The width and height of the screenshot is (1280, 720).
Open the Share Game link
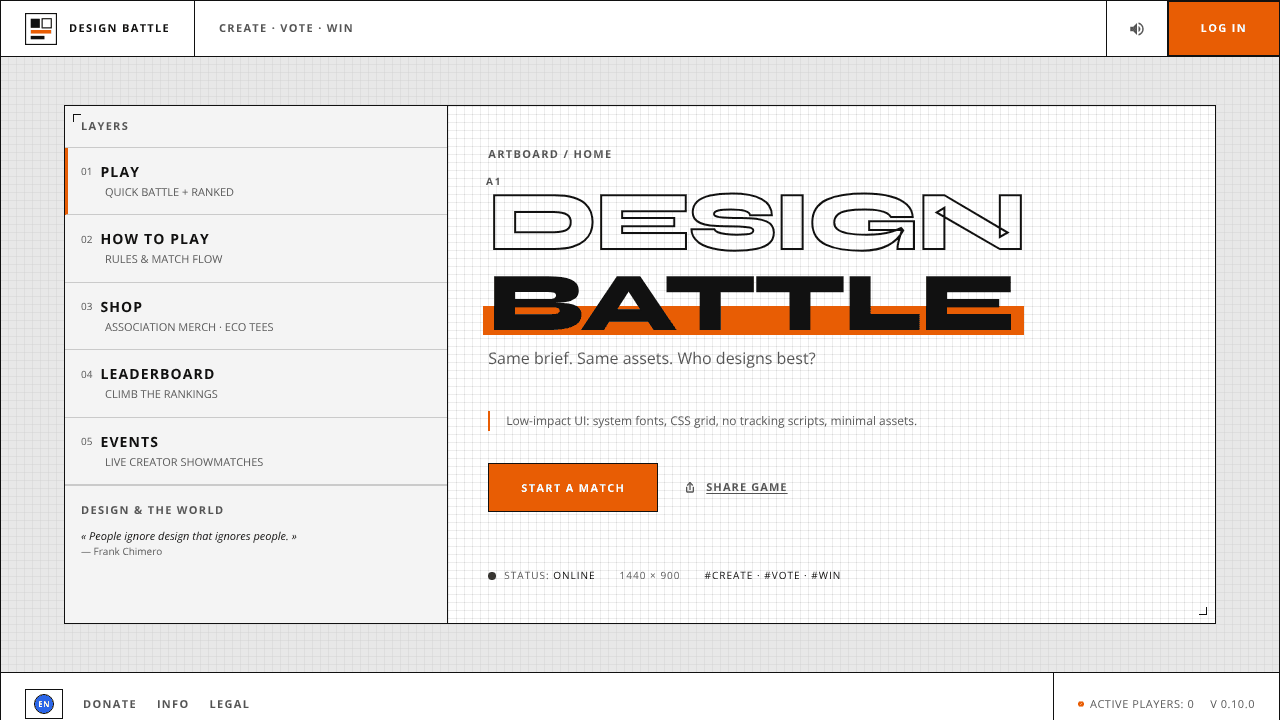tap(746, 488)
